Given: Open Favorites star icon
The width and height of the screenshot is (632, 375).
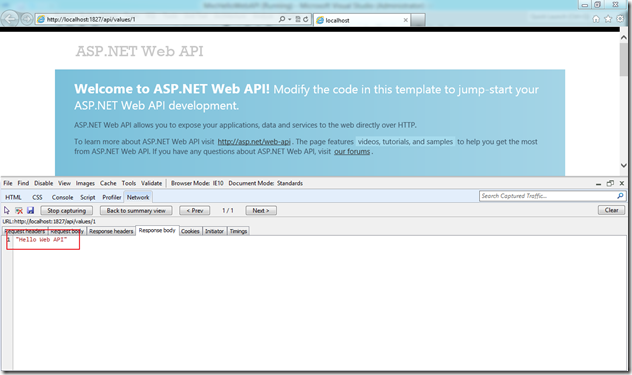Looking at the screenshot, I should coord(608,19).
